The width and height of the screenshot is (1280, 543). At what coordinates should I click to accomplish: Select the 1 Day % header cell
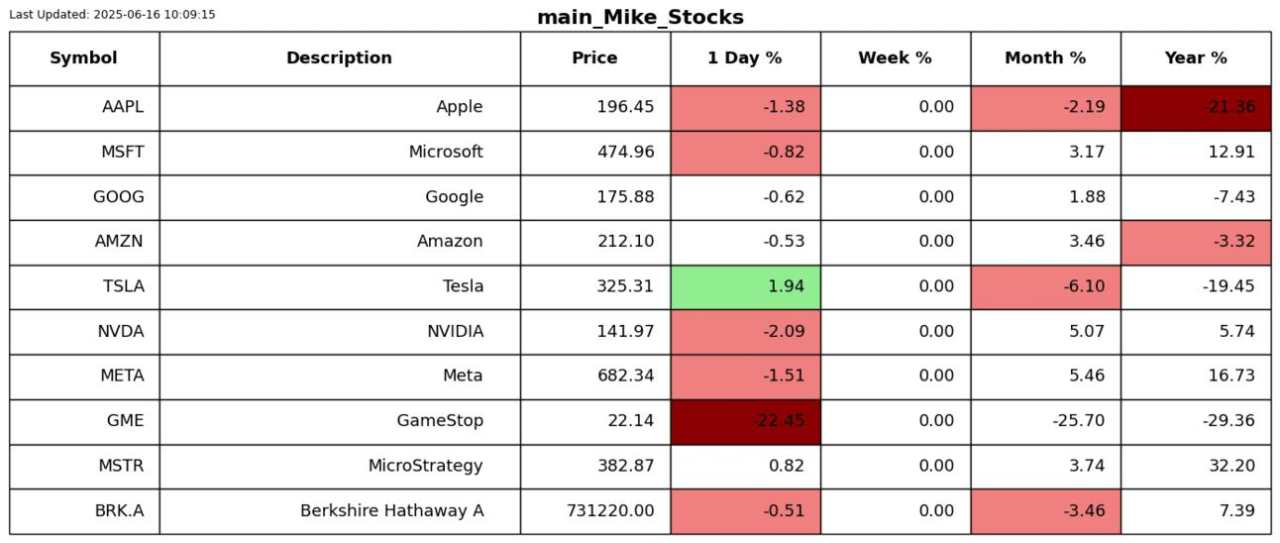[745, 58]
